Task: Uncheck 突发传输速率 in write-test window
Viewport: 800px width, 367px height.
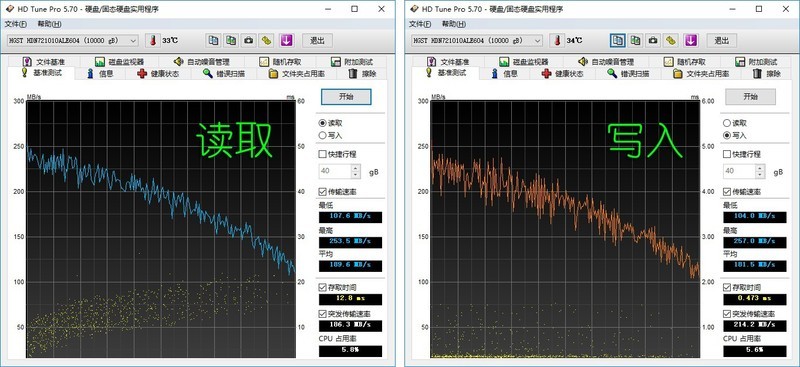Action: 727,314
